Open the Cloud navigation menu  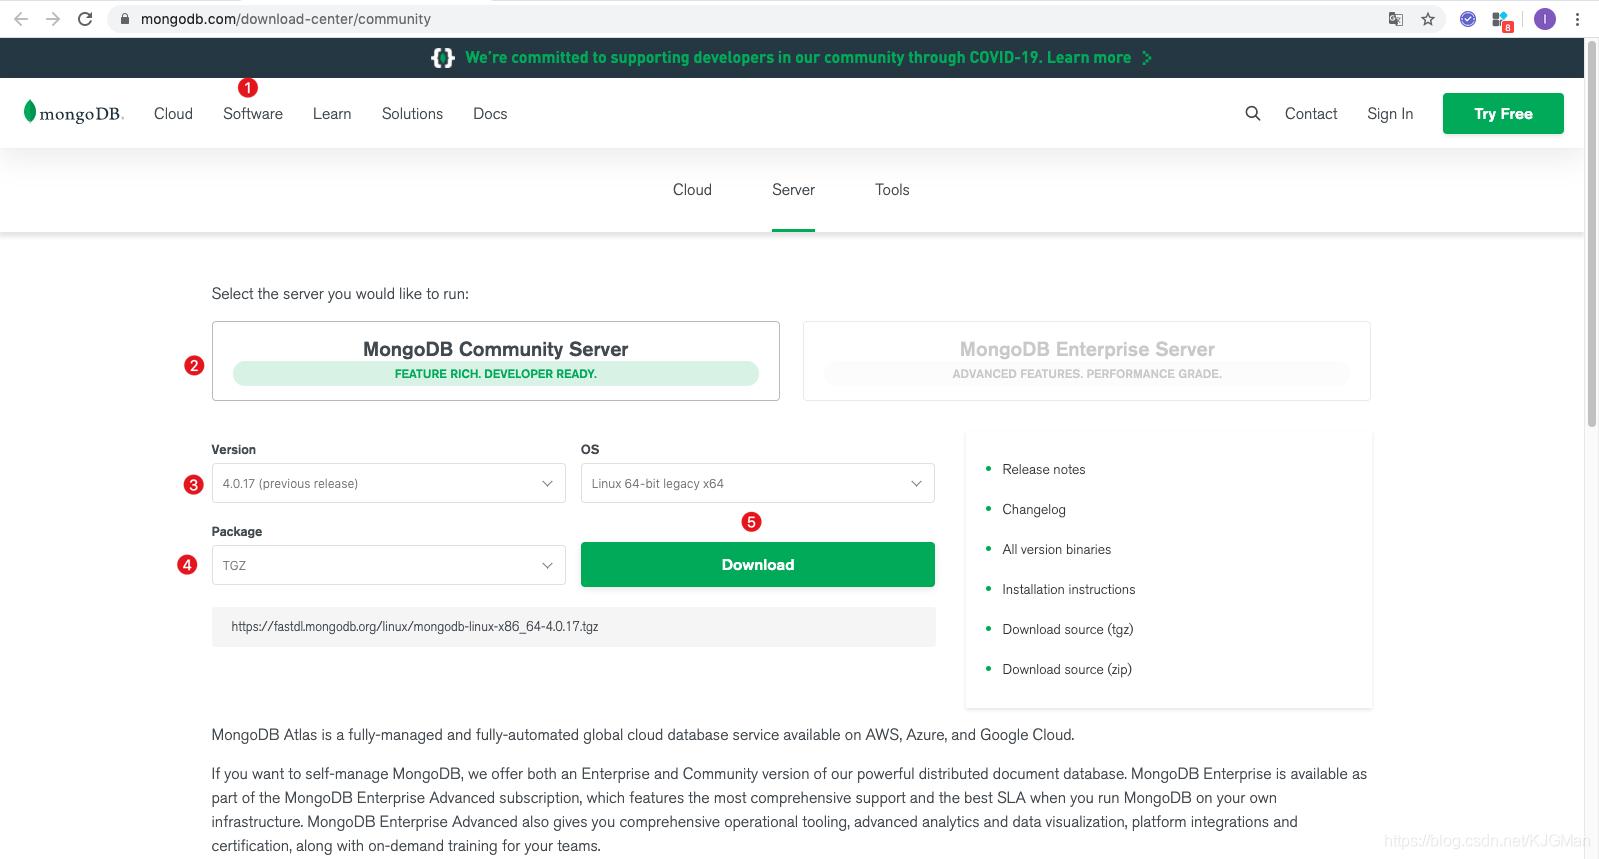[x=173, y=114]
